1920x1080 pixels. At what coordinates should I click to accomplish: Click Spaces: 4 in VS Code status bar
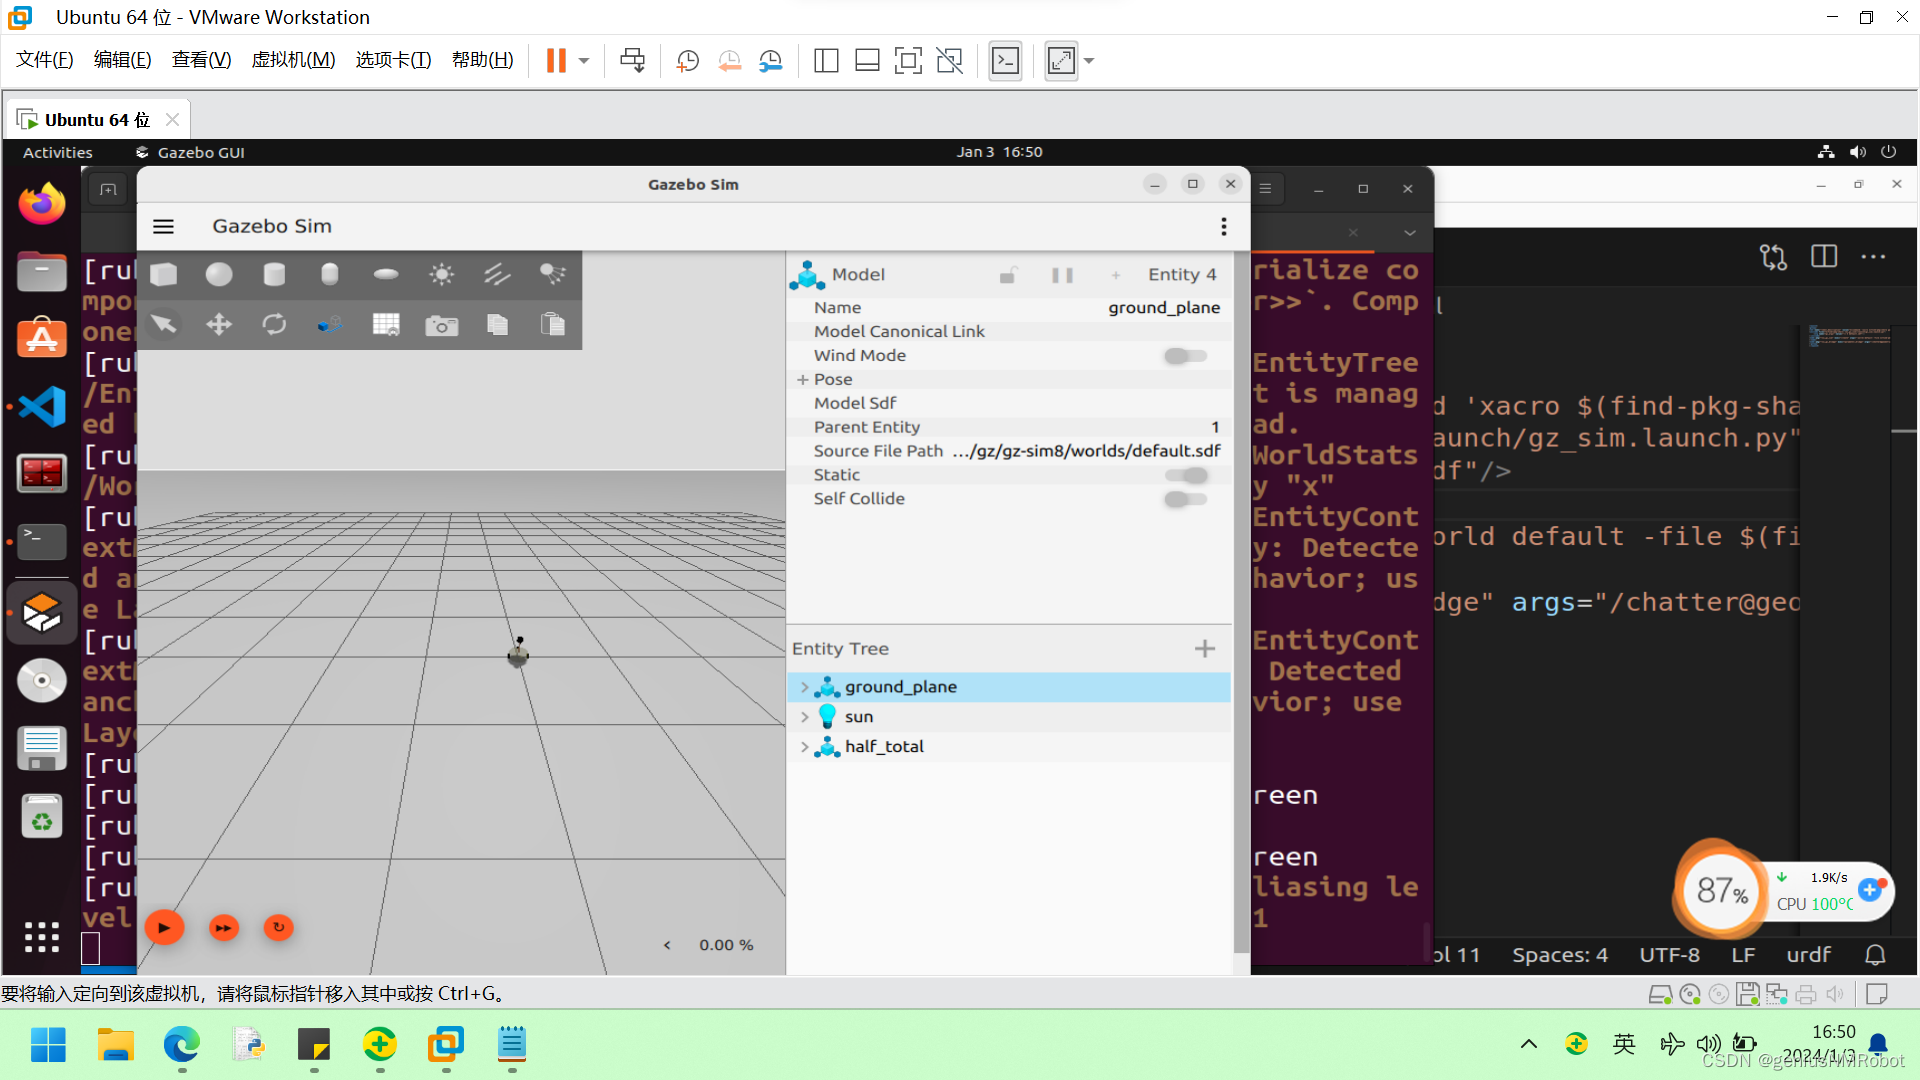click(x=1560, y=955)
